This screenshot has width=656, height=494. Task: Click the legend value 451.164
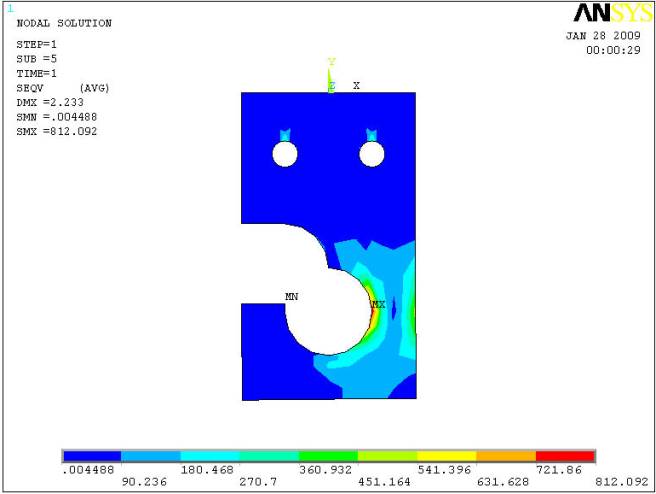[384, 482]
